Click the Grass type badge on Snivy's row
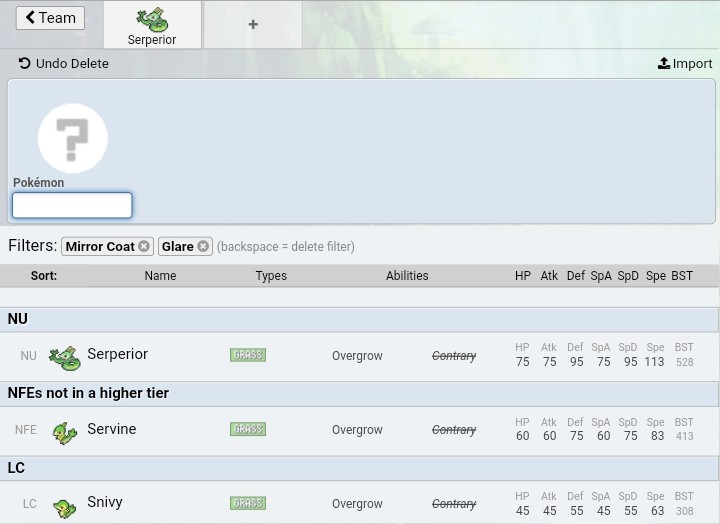 [x=248, y=503]
